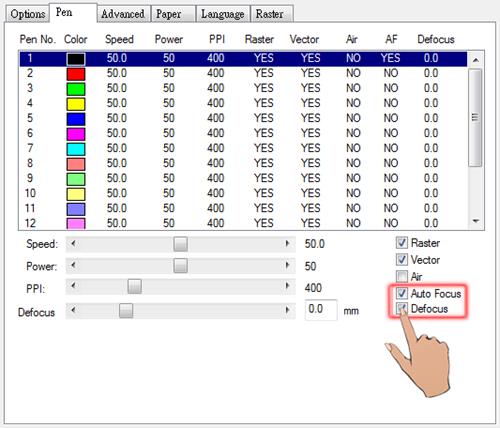Open the Paper tab
The height and width of the screenshot is (428, 500).
pyautogui.click(x=173, y=14)
